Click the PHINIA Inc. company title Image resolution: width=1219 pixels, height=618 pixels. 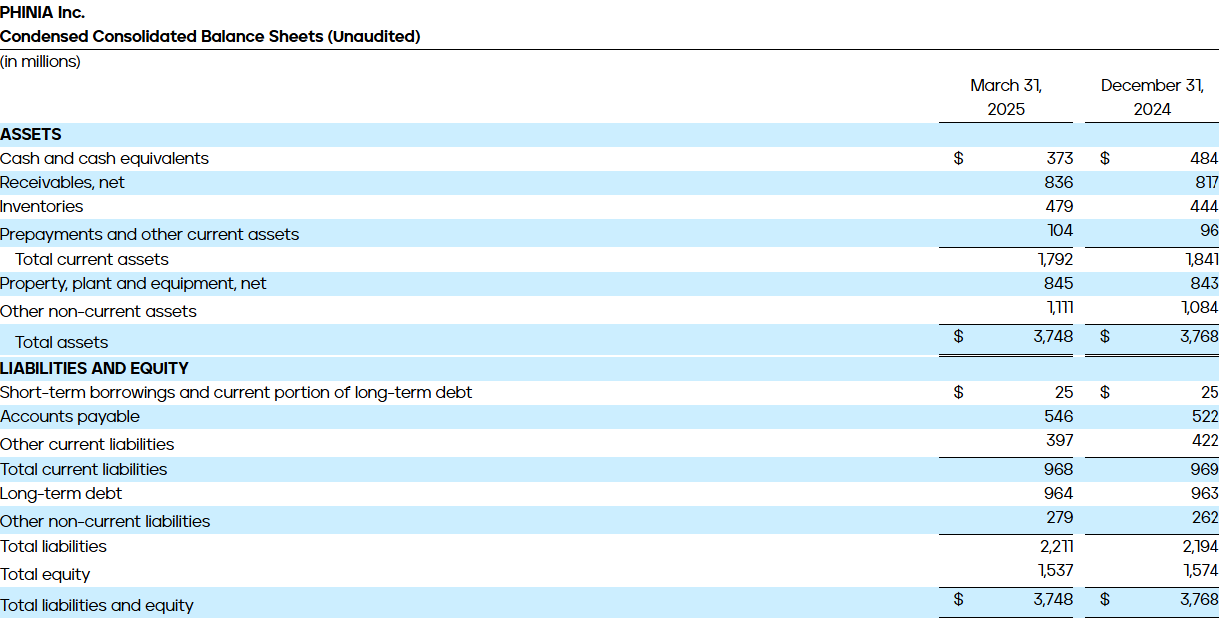(x=44, y=13)
